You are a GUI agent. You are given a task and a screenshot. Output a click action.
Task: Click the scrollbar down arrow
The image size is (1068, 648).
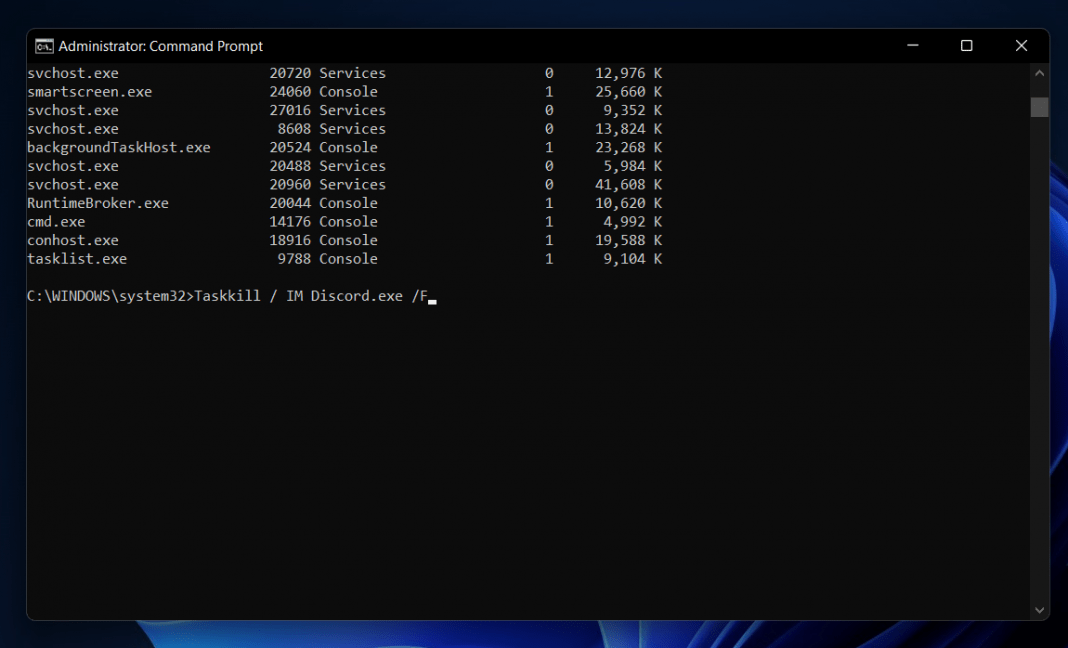click(x=1039, y=609)
